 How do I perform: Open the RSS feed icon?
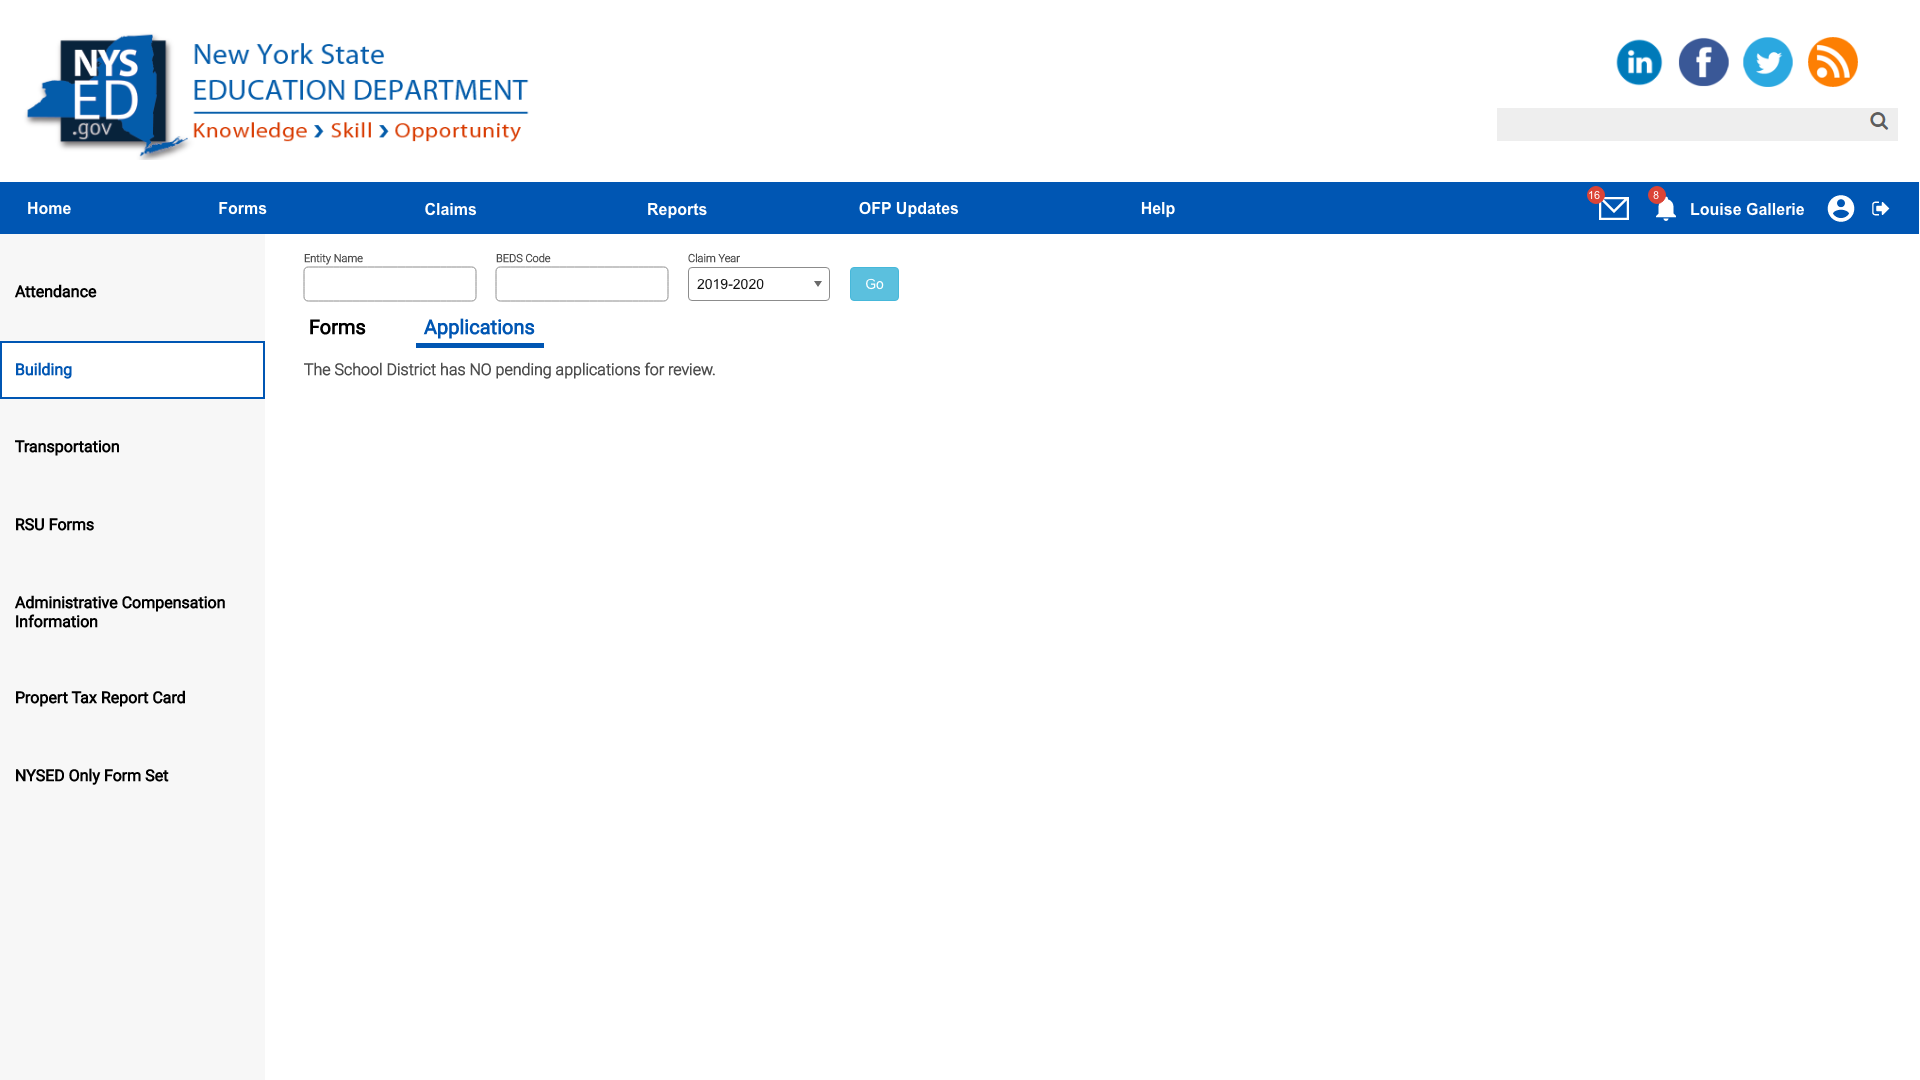tap(1832, 62)
